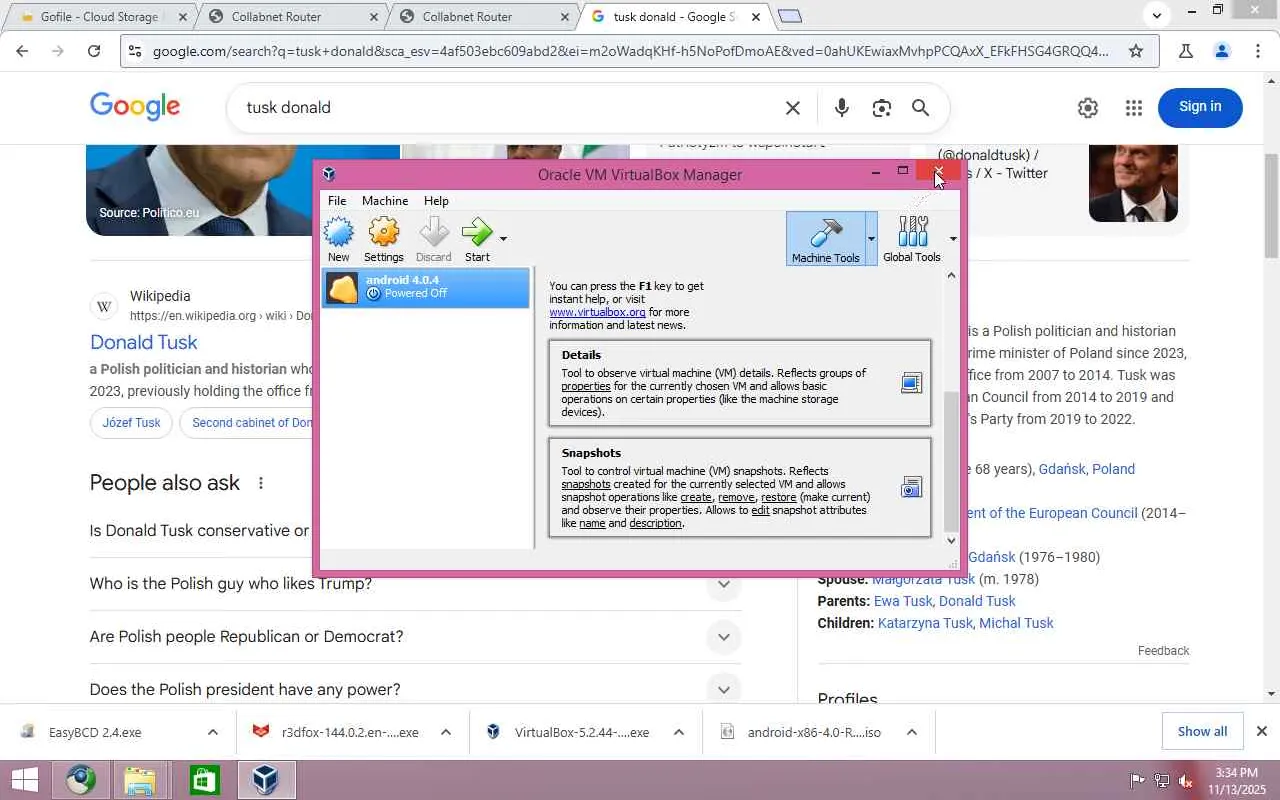Viewport: 1280px width, 800px height.
Task: Close the Chrome downloads bar
Action: pos(1262,732)
